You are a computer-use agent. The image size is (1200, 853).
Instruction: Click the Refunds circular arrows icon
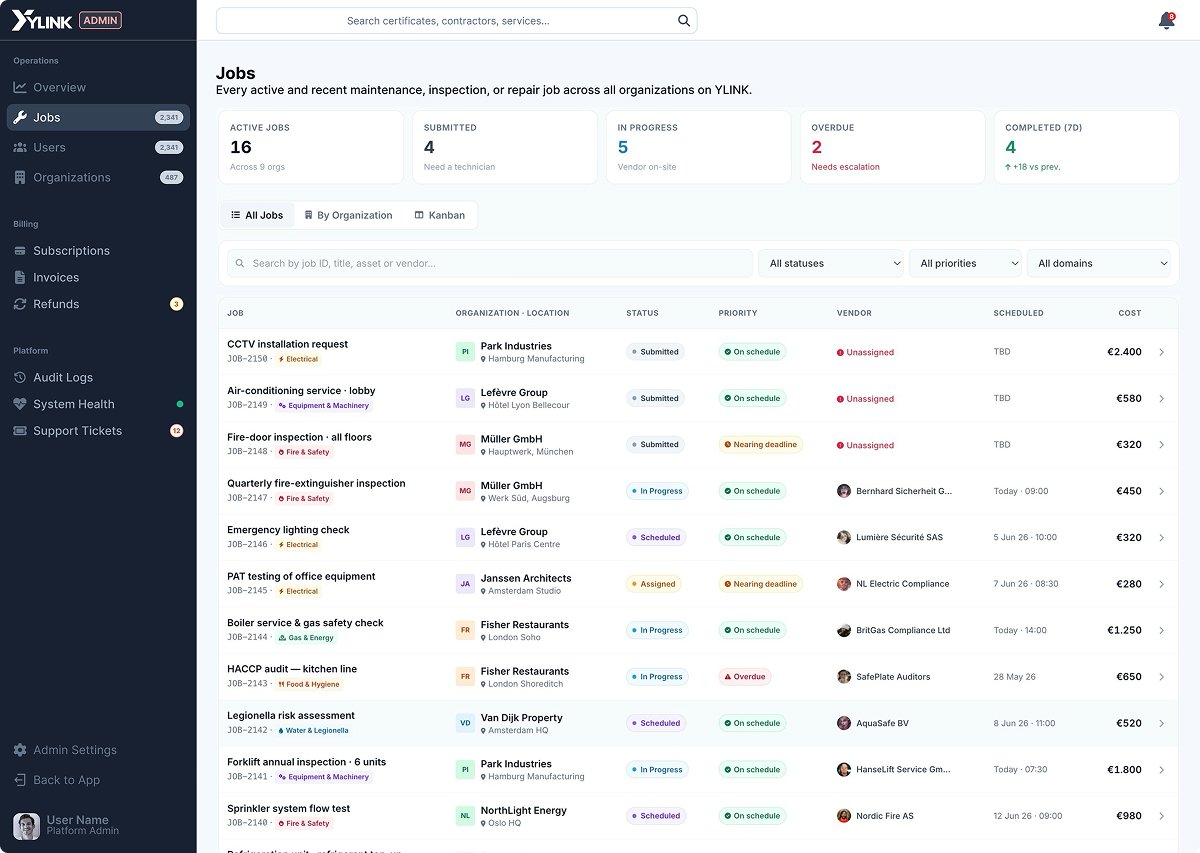(x=20, y=304)
